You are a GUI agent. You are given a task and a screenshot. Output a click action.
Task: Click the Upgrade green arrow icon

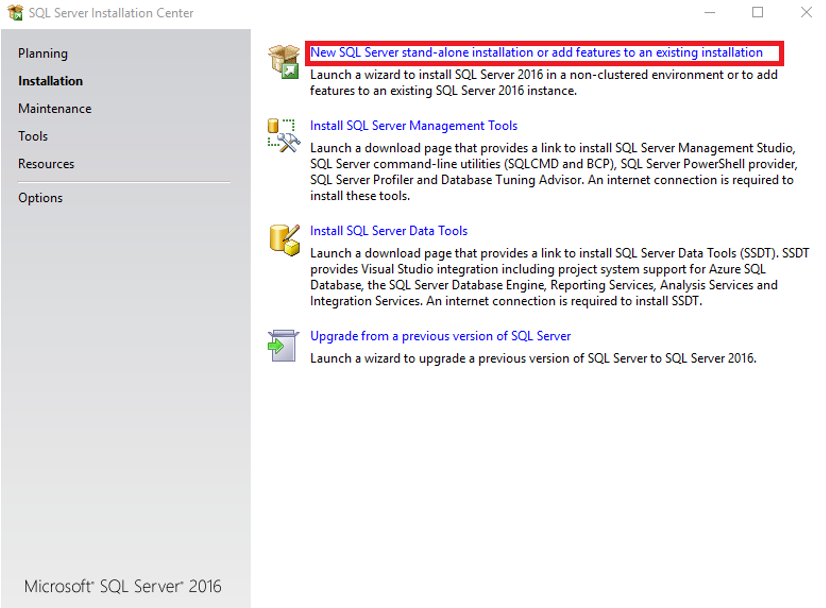(283, 346)
